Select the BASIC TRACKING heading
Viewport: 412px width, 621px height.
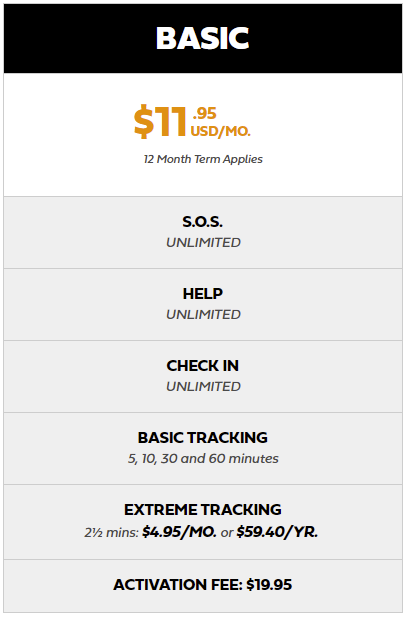point(203,438)
